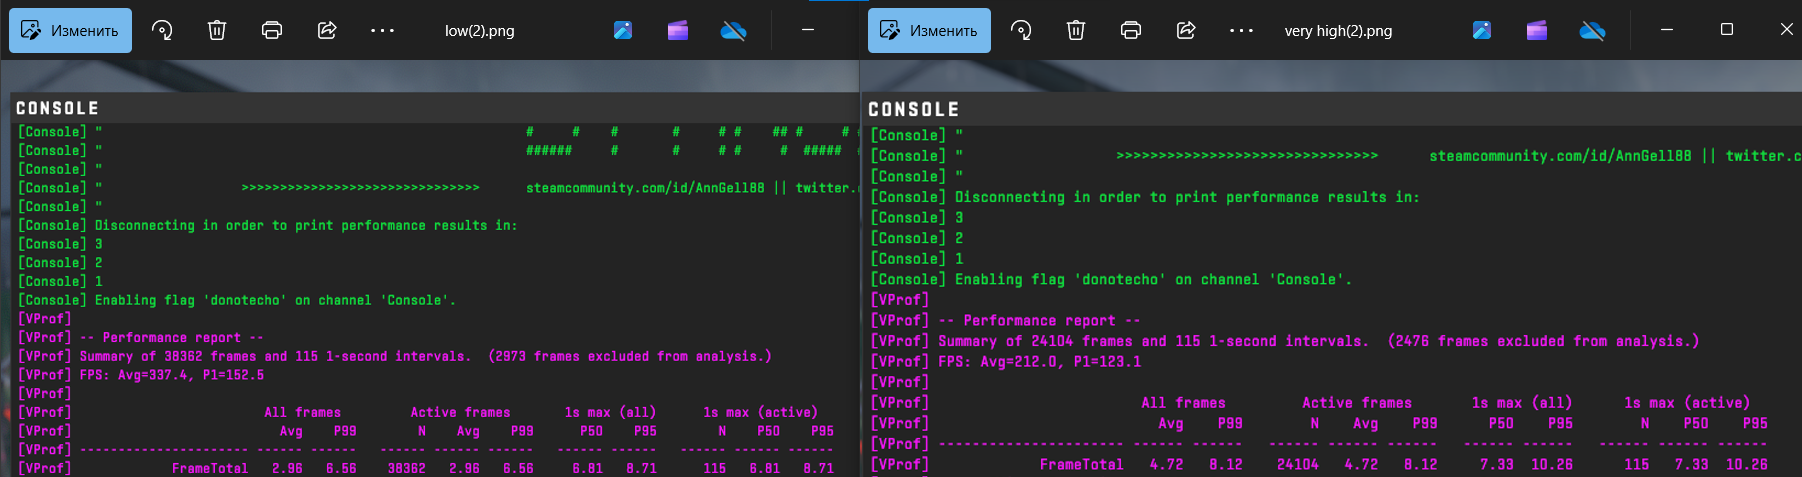Click steamcommunity.com URL text in right image
This screenshot has width=1802, height=477.
pyautogui.click(x=1560, y=156)
